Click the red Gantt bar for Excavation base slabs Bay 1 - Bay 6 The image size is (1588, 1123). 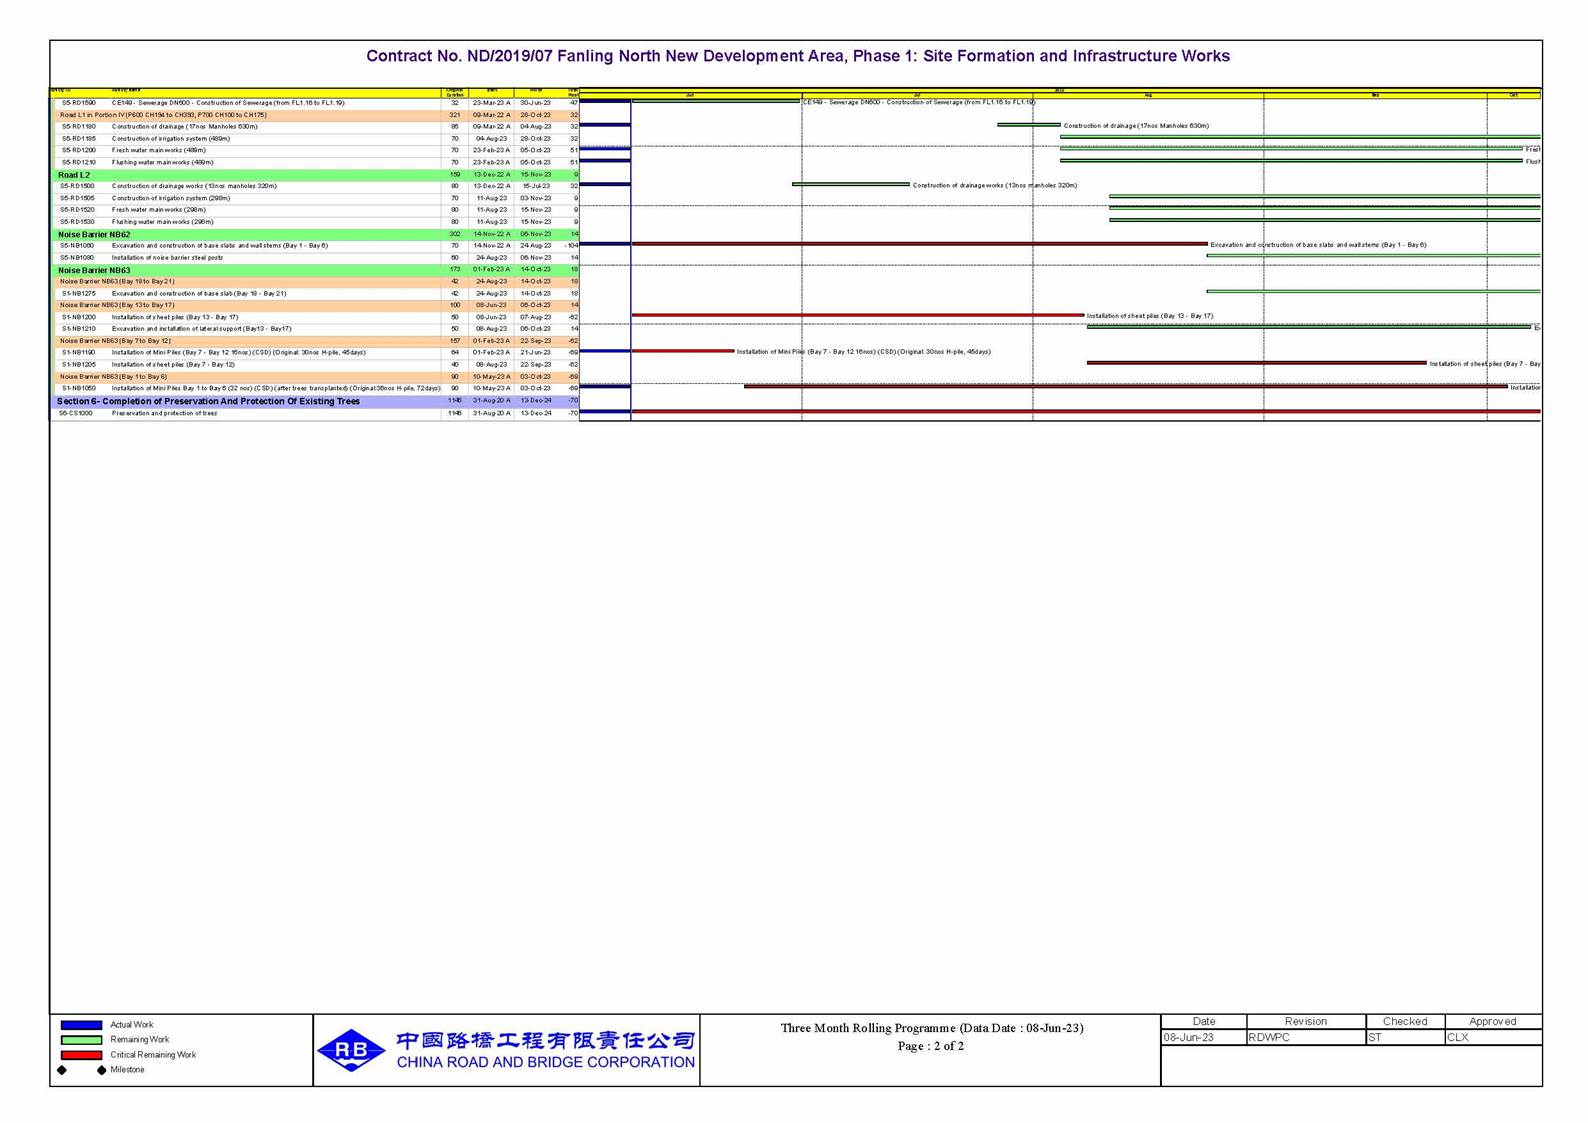click(x=919, y=244)
